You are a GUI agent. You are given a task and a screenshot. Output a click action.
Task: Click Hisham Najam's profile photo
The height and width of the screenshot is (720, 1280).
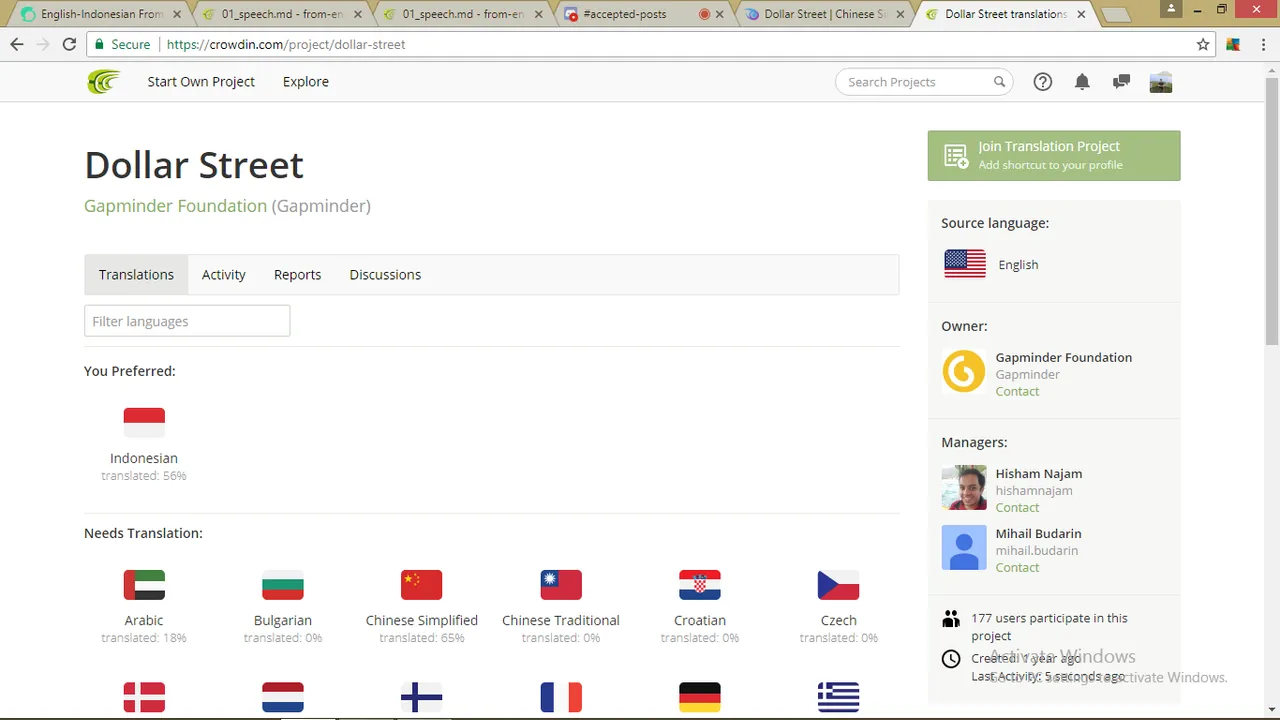(964, 488)
